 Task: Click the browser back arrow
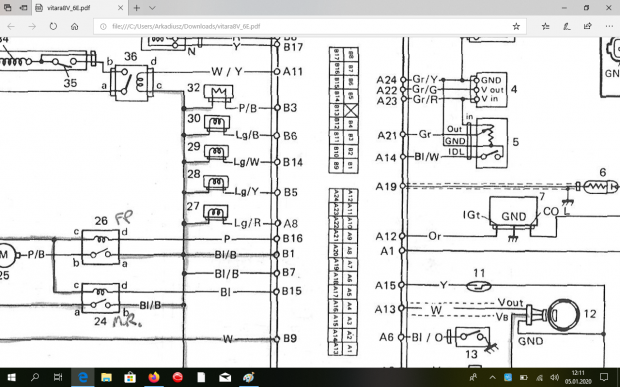click(x=11, y=26)
